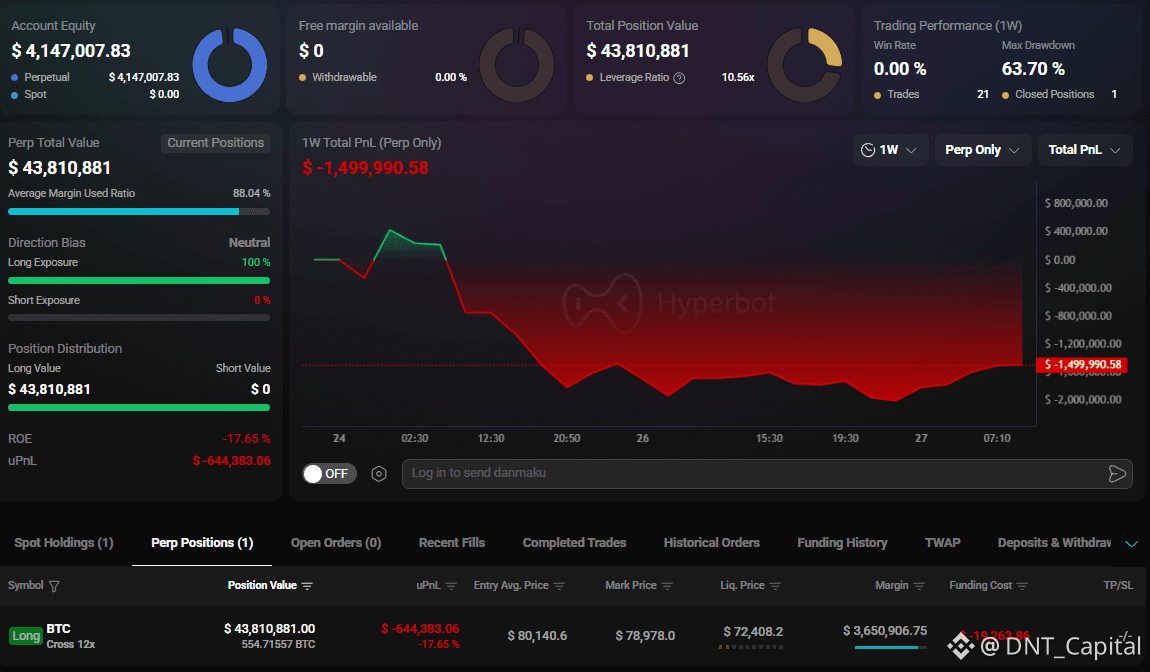Screen dimensions: 1150x672
Task: Click the Closed Positions 1 entry
Action: tap(1059, 95)
